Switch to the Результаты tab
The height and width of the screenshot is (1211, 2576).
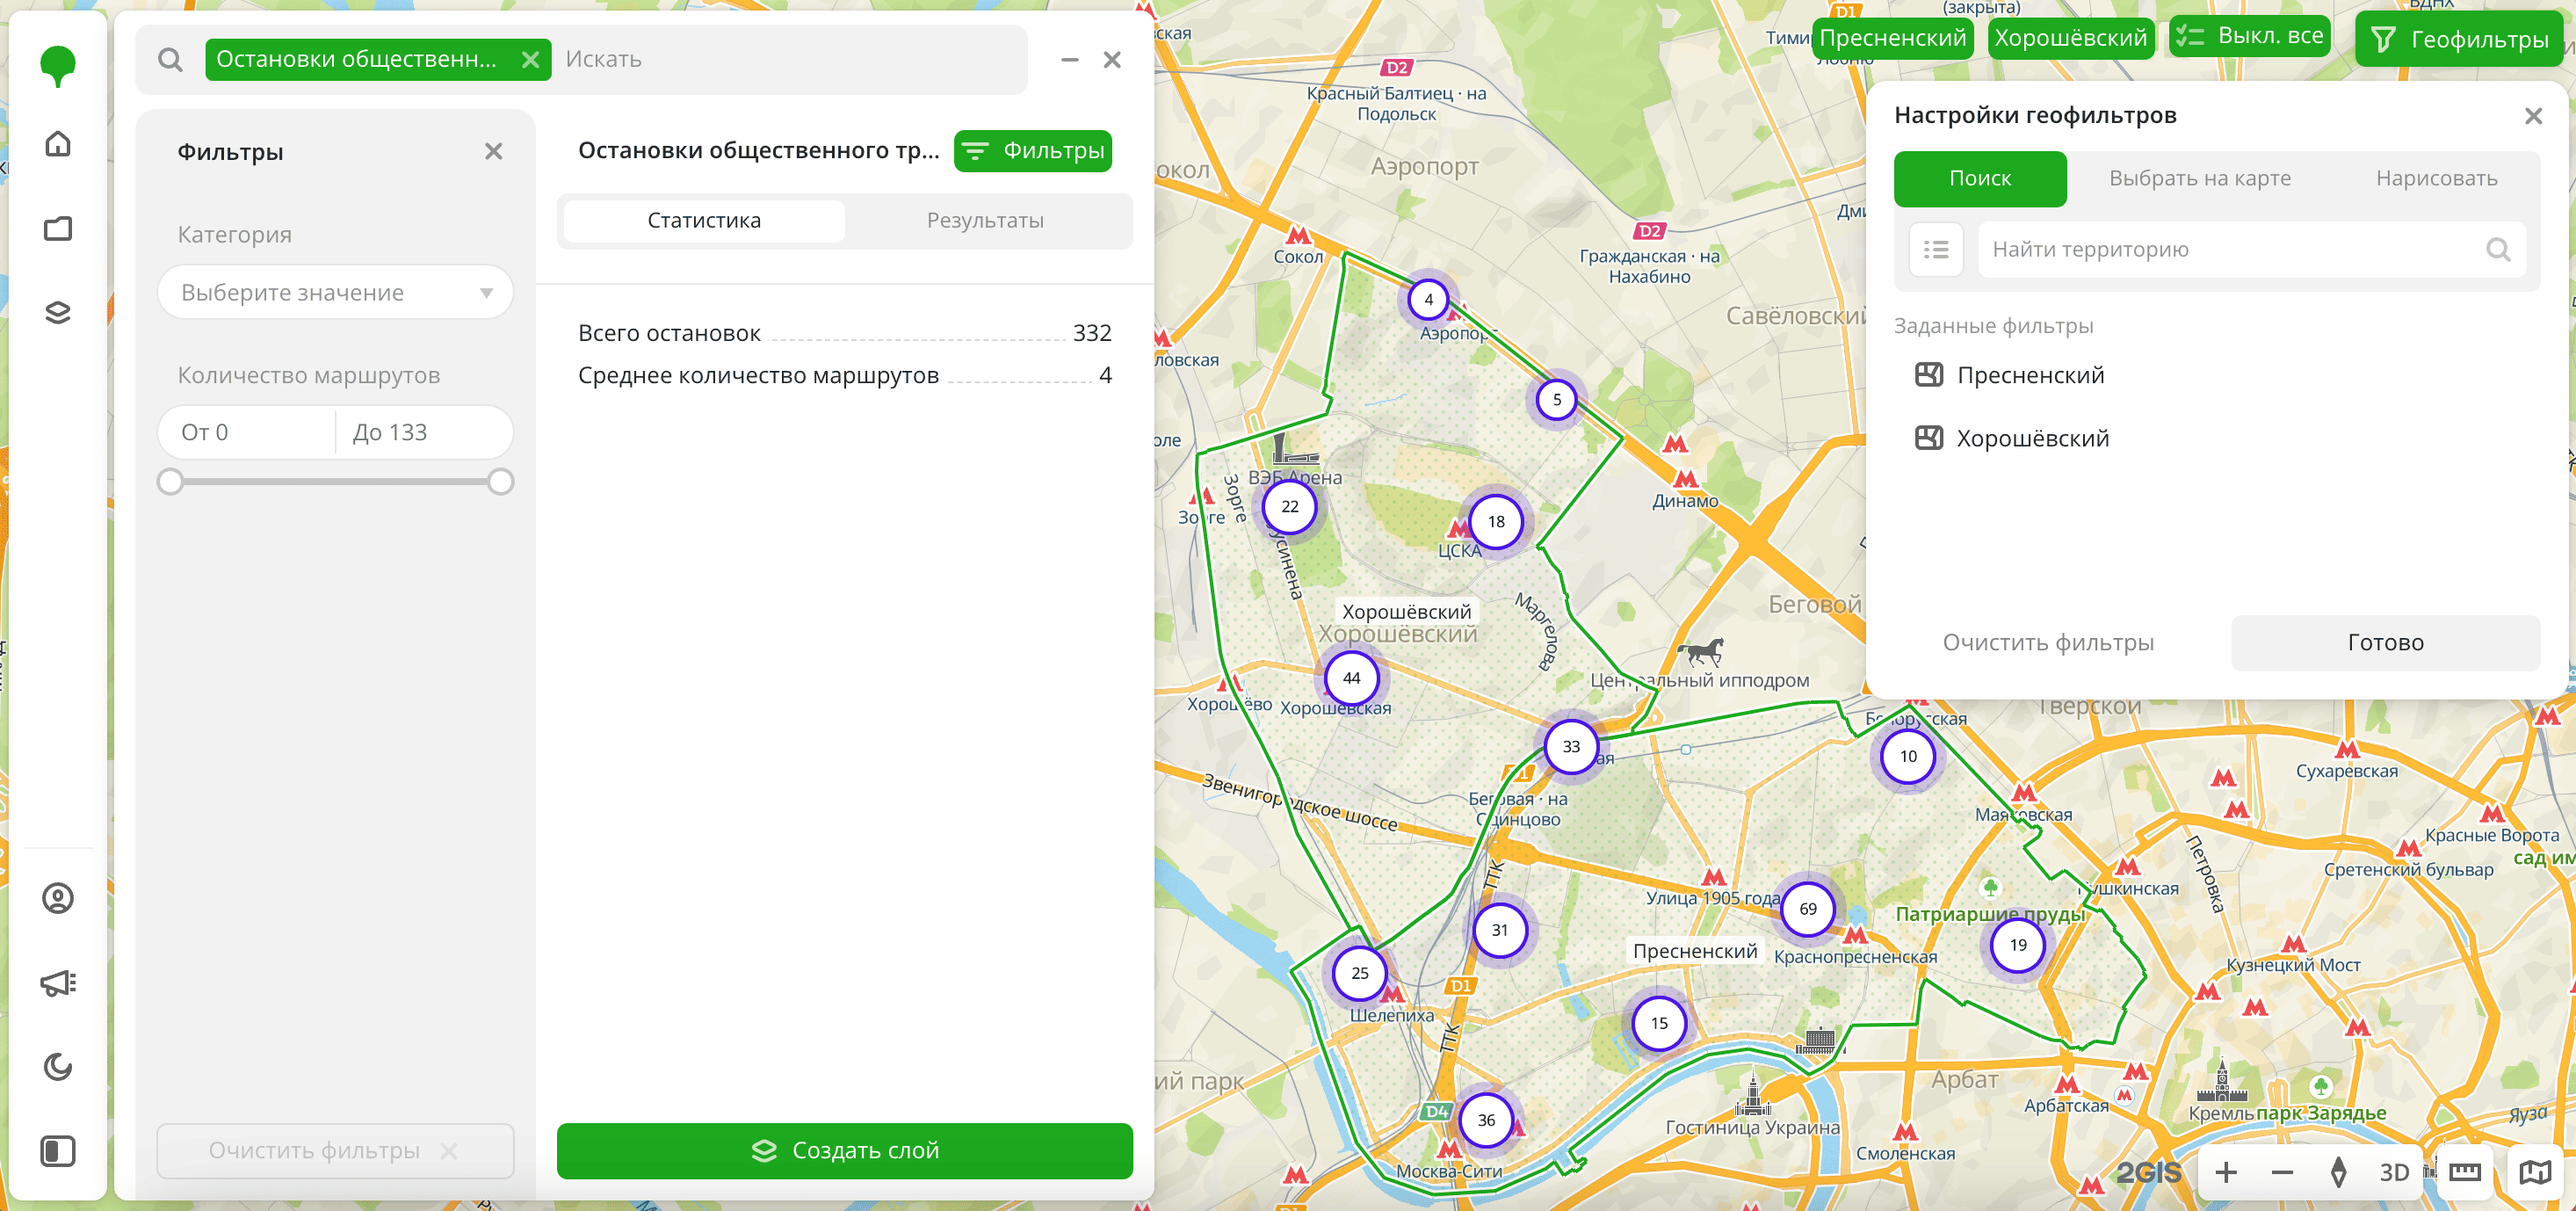pyautogui.click(x=984, y=220)
